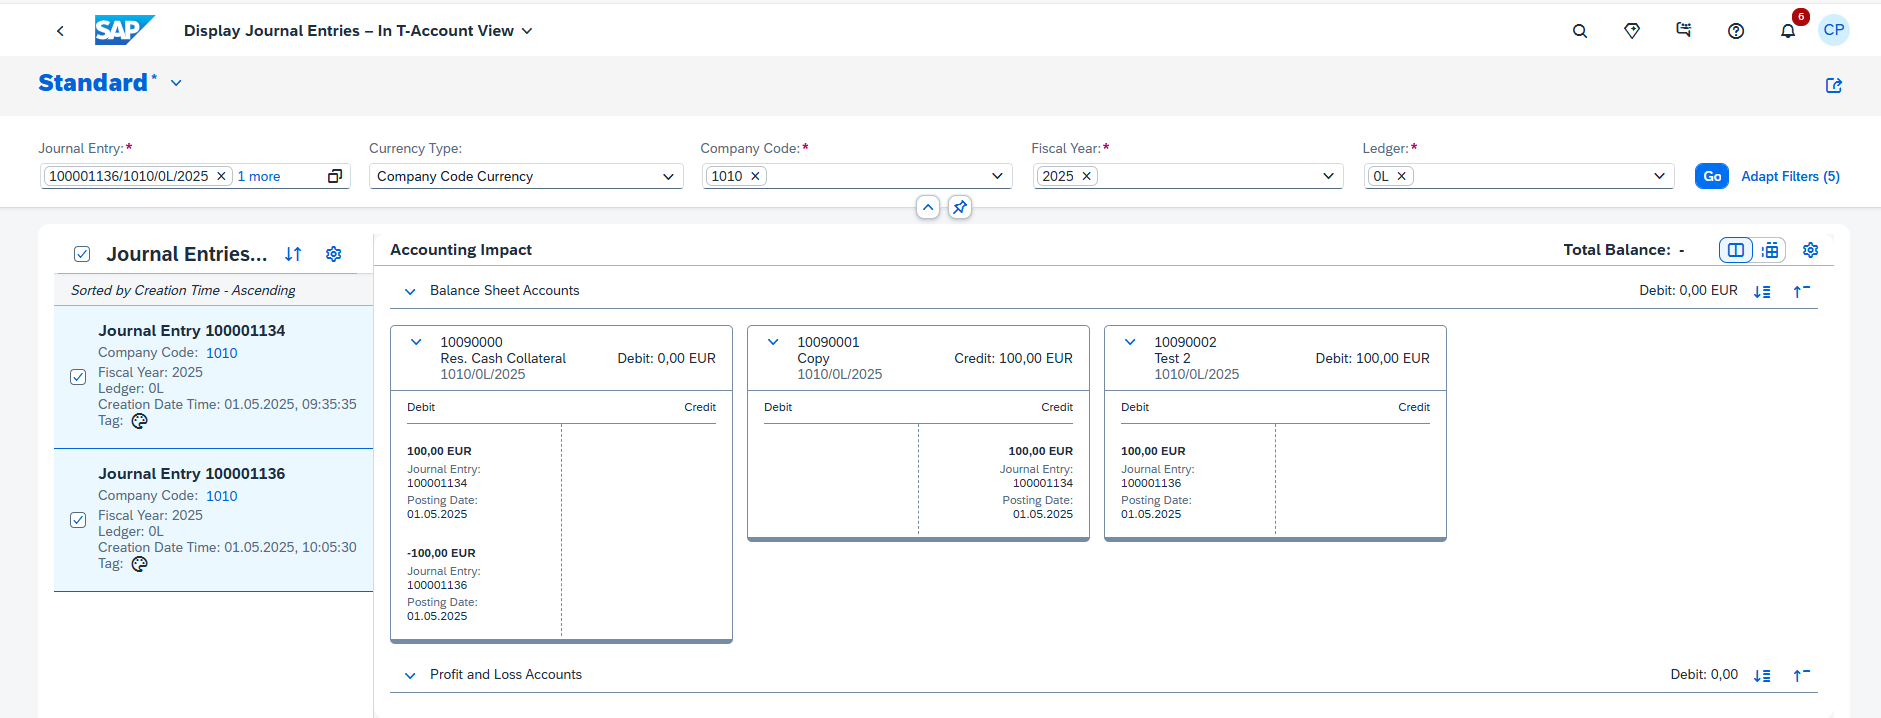Remove the 0L ledger token

(x=1402, y=176)
